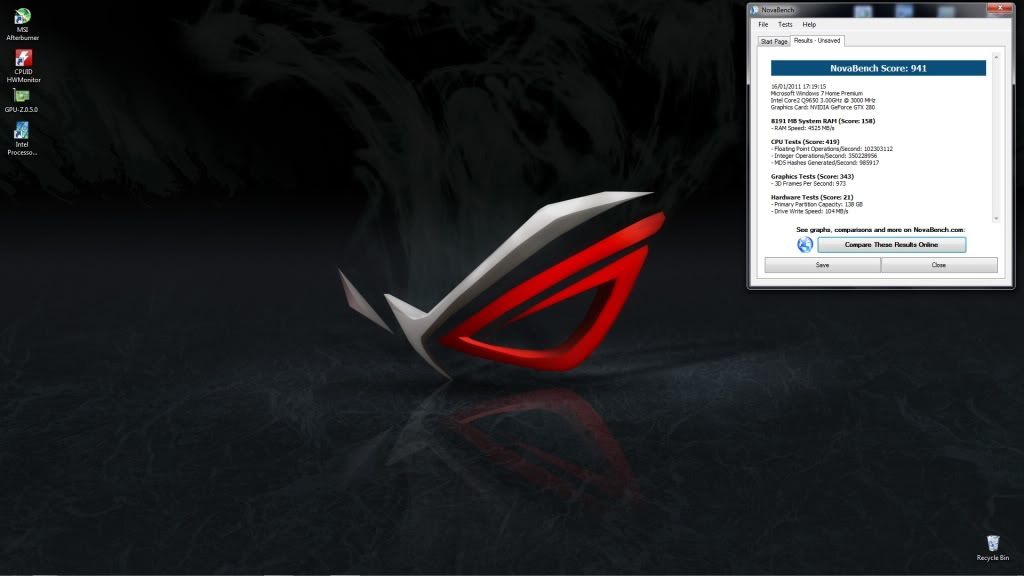1024x576 pixels.
Task: Open the Help menu in NovaBench
Action: coord(809,24)
